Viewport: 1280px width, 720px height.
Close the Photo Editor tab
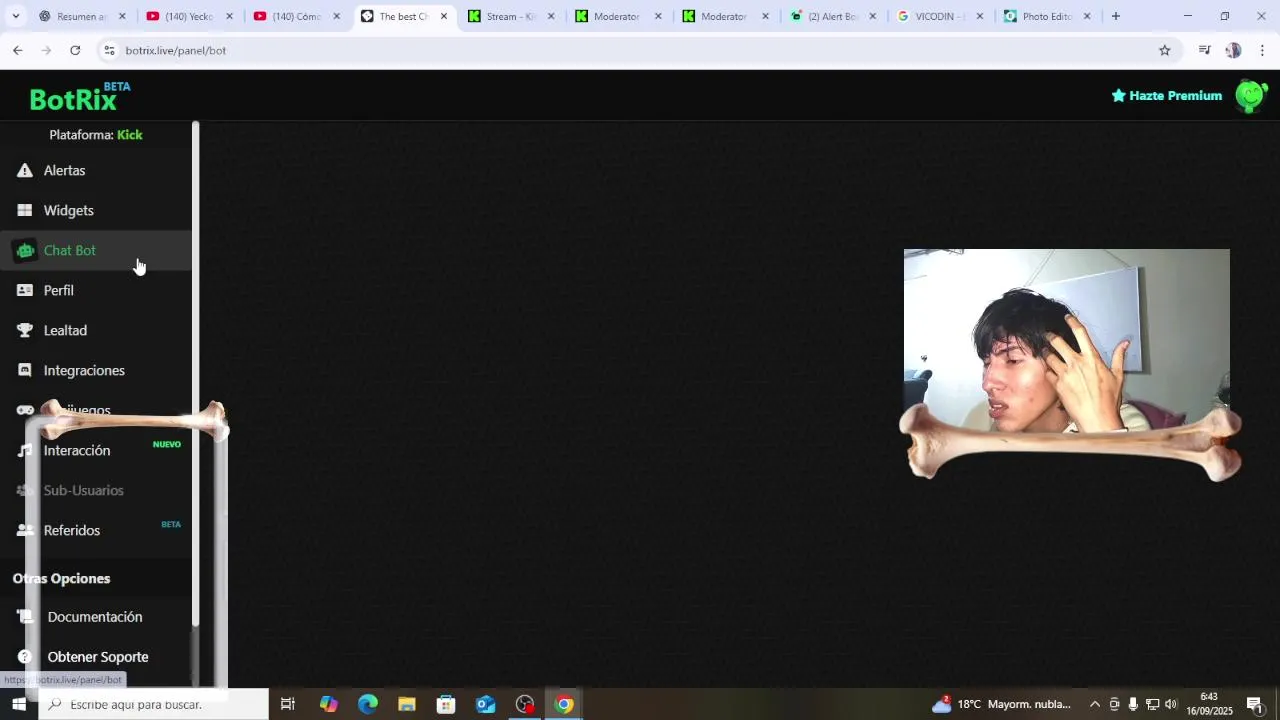1087,16
